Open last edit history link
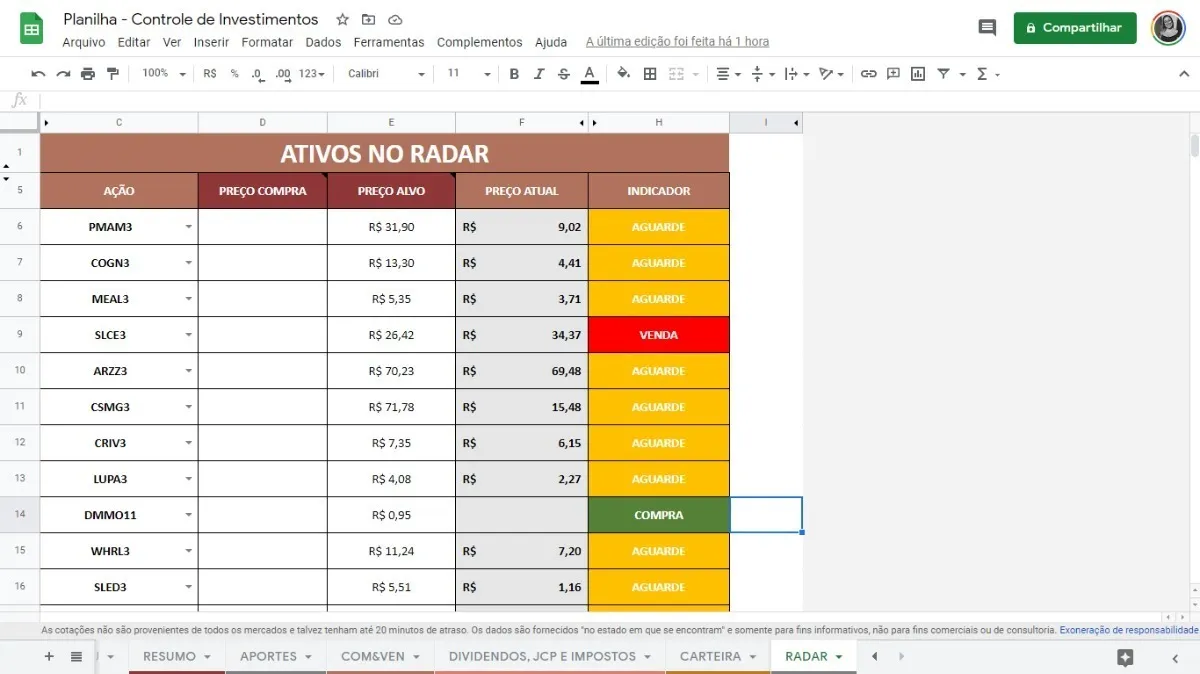The width and height of the screenshot is (1200, 674). (677, 42)
